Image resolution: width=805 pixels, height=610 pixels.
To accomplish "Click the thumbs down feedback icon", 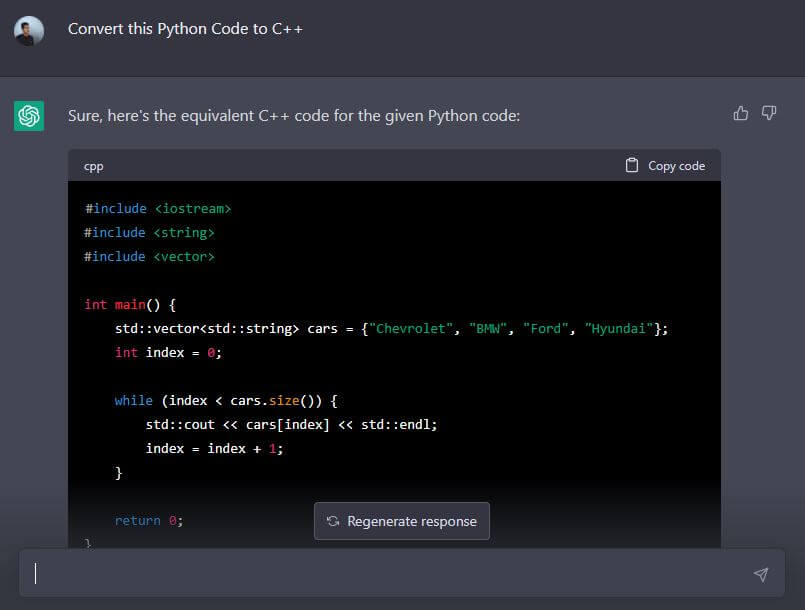I will (769, 113).
